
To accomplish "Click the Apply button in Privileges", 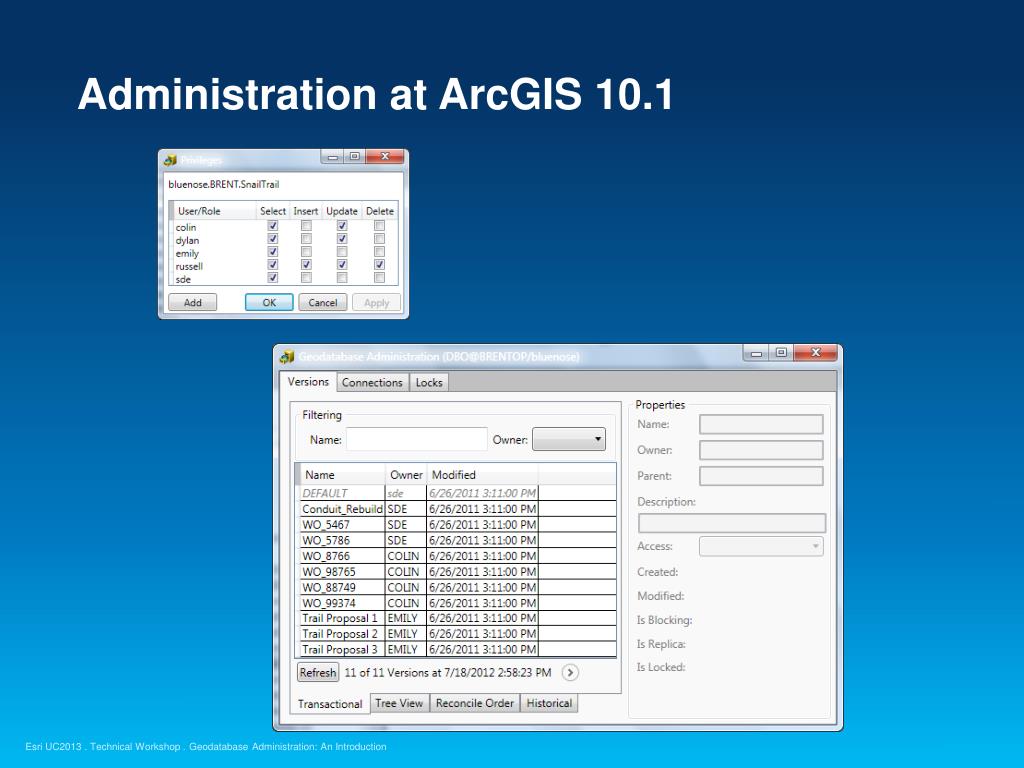I will click(376, 303).
